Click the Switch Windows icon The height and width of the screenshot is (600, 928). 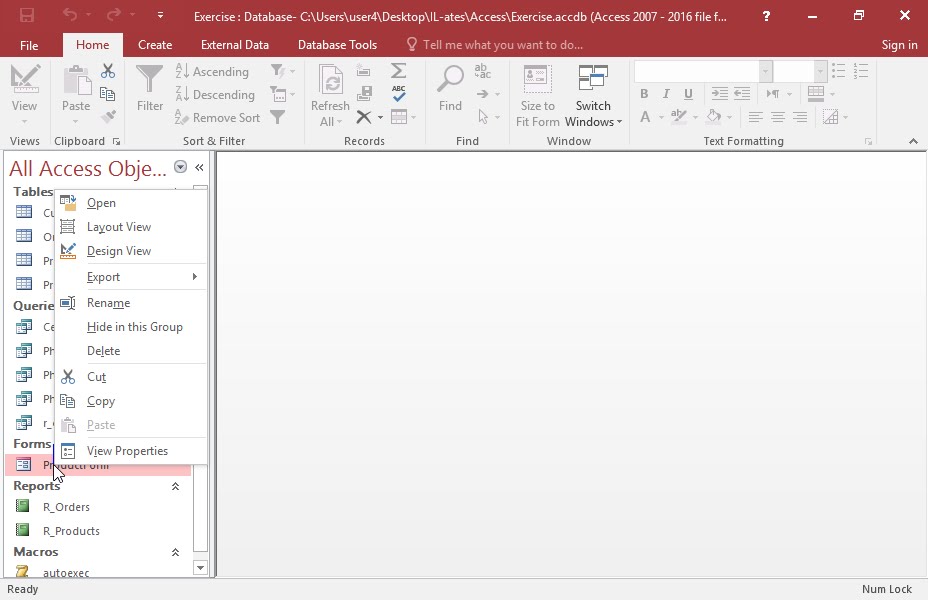tap(593, 79)
